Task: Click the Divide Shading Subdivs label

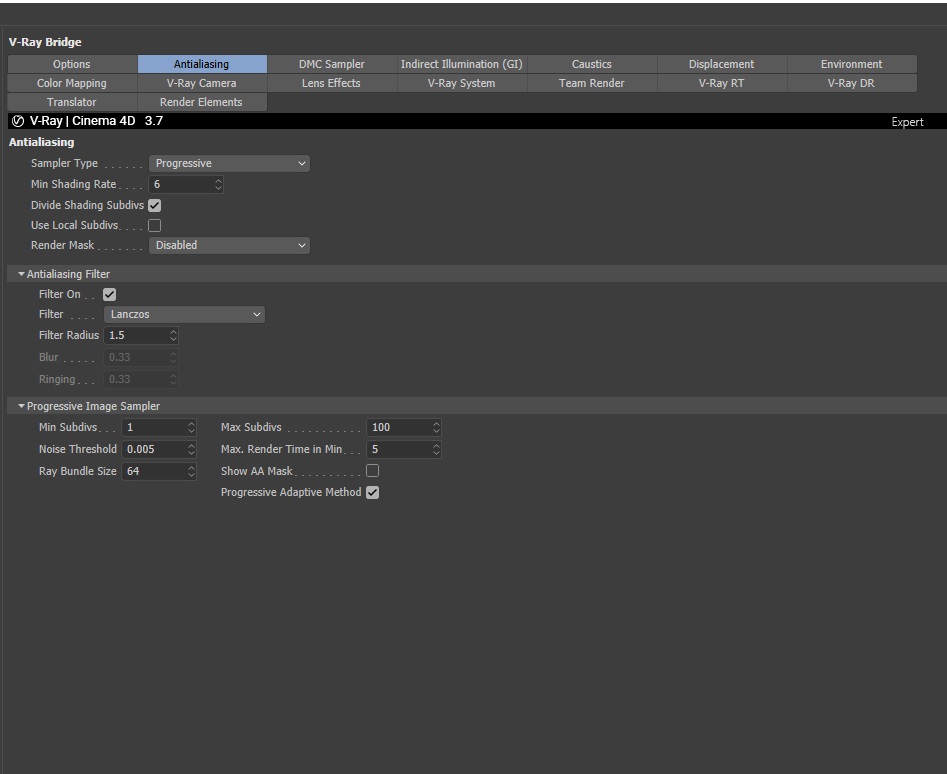Action: pos(88,205)
